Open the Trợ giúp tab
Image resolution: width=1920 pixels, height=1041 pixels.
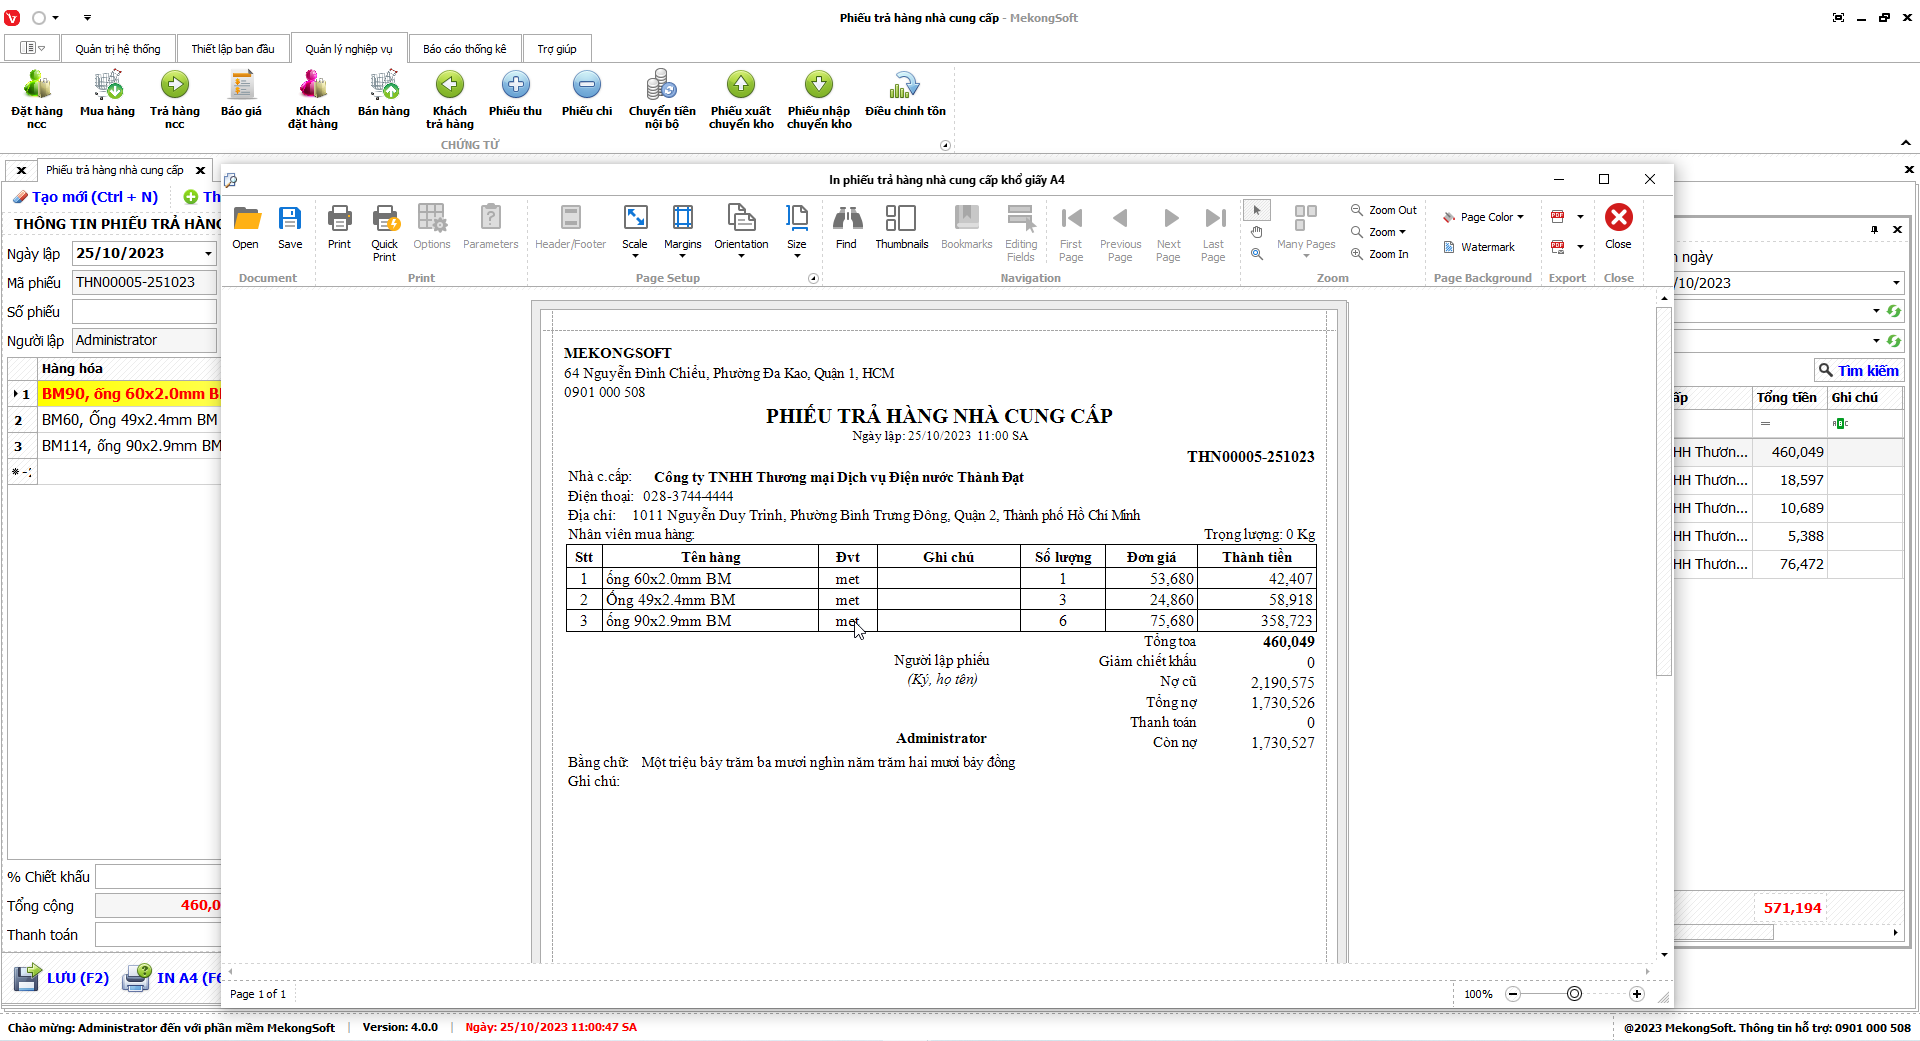tap(557, 49)
